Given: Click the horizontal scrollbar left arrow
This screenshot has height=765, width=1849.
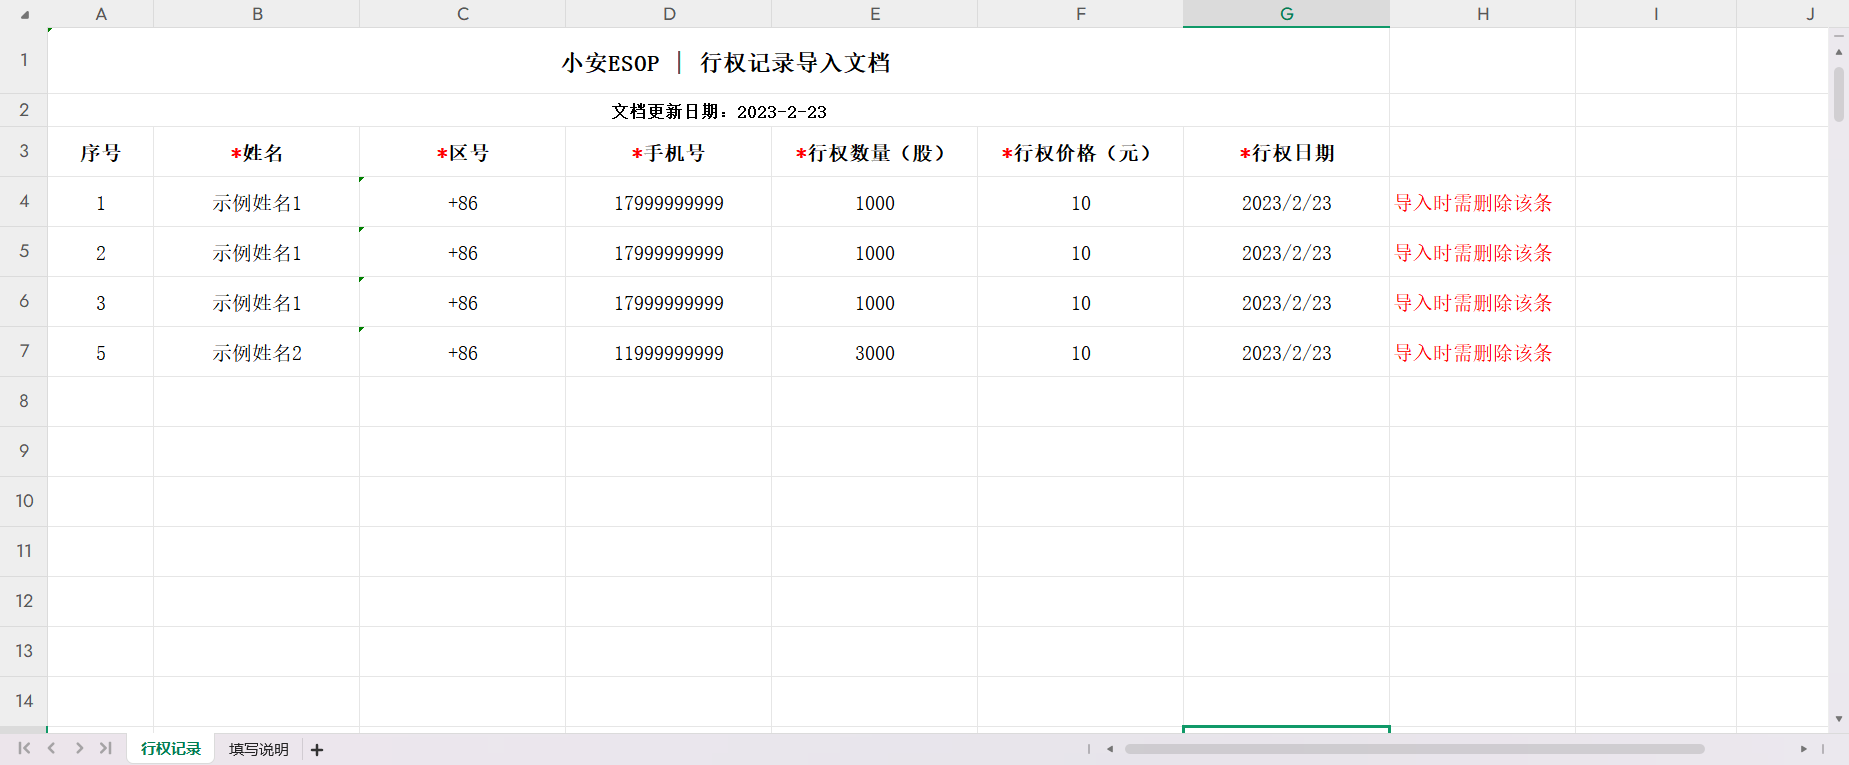Looking at the screenshot, I should coord(1109,748).
